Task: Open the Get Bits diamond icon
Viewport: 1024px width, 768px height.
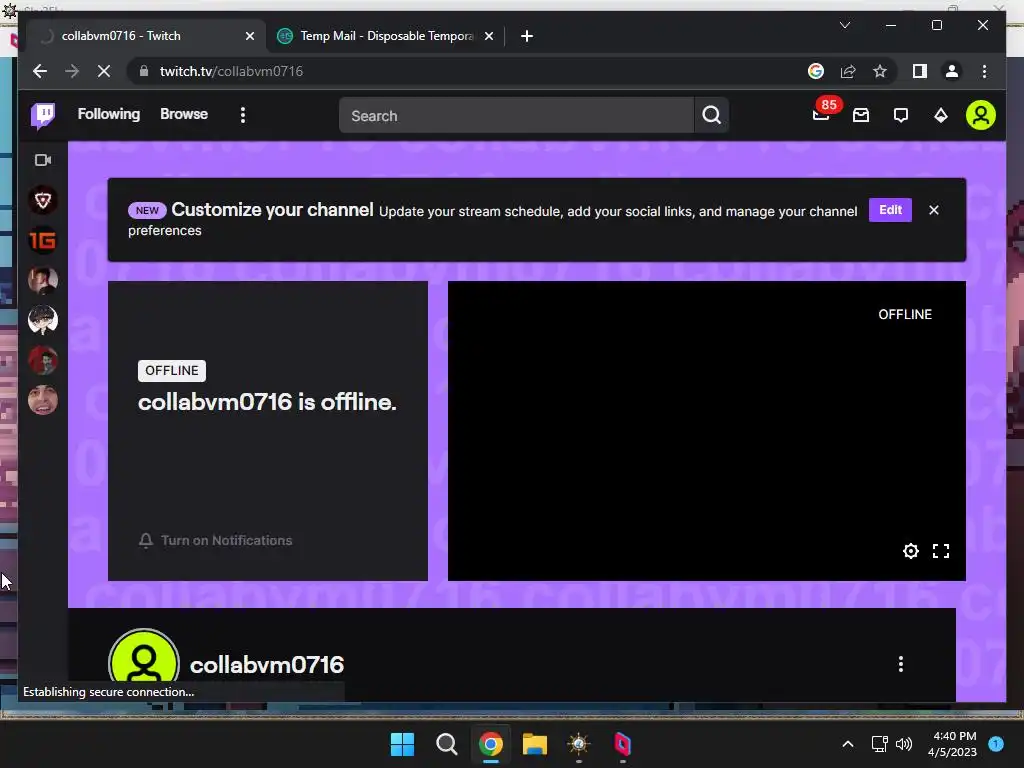Action: tap(940, 116)
